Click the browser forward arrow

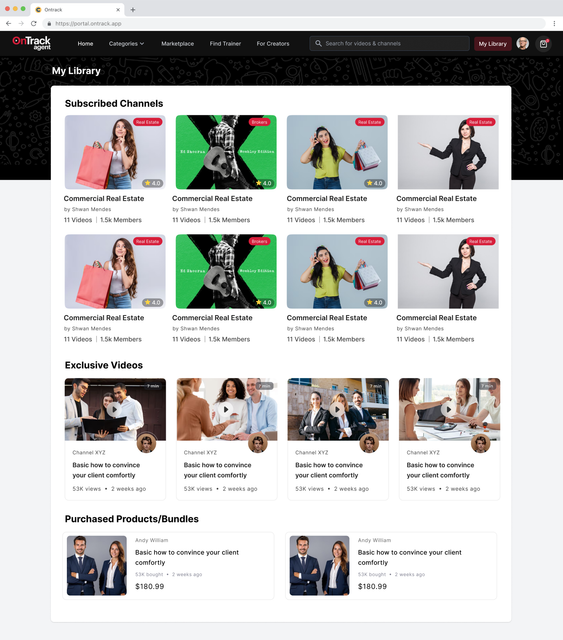click(x=21, y=24)
